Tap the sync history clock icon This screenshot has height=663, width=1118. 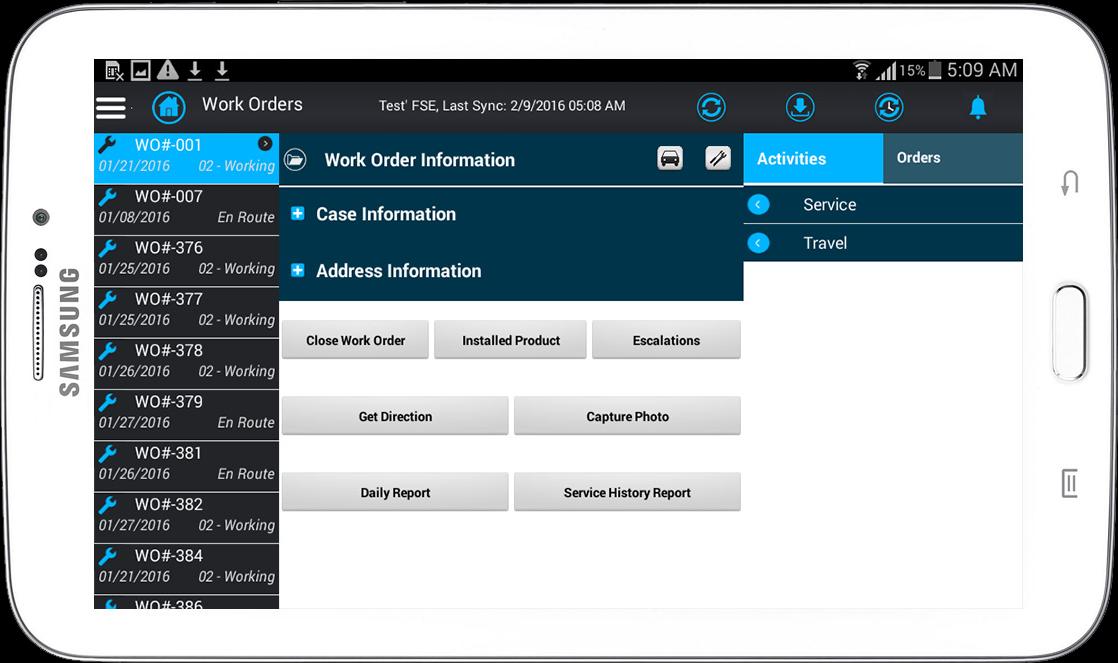[x=888, y=107]
